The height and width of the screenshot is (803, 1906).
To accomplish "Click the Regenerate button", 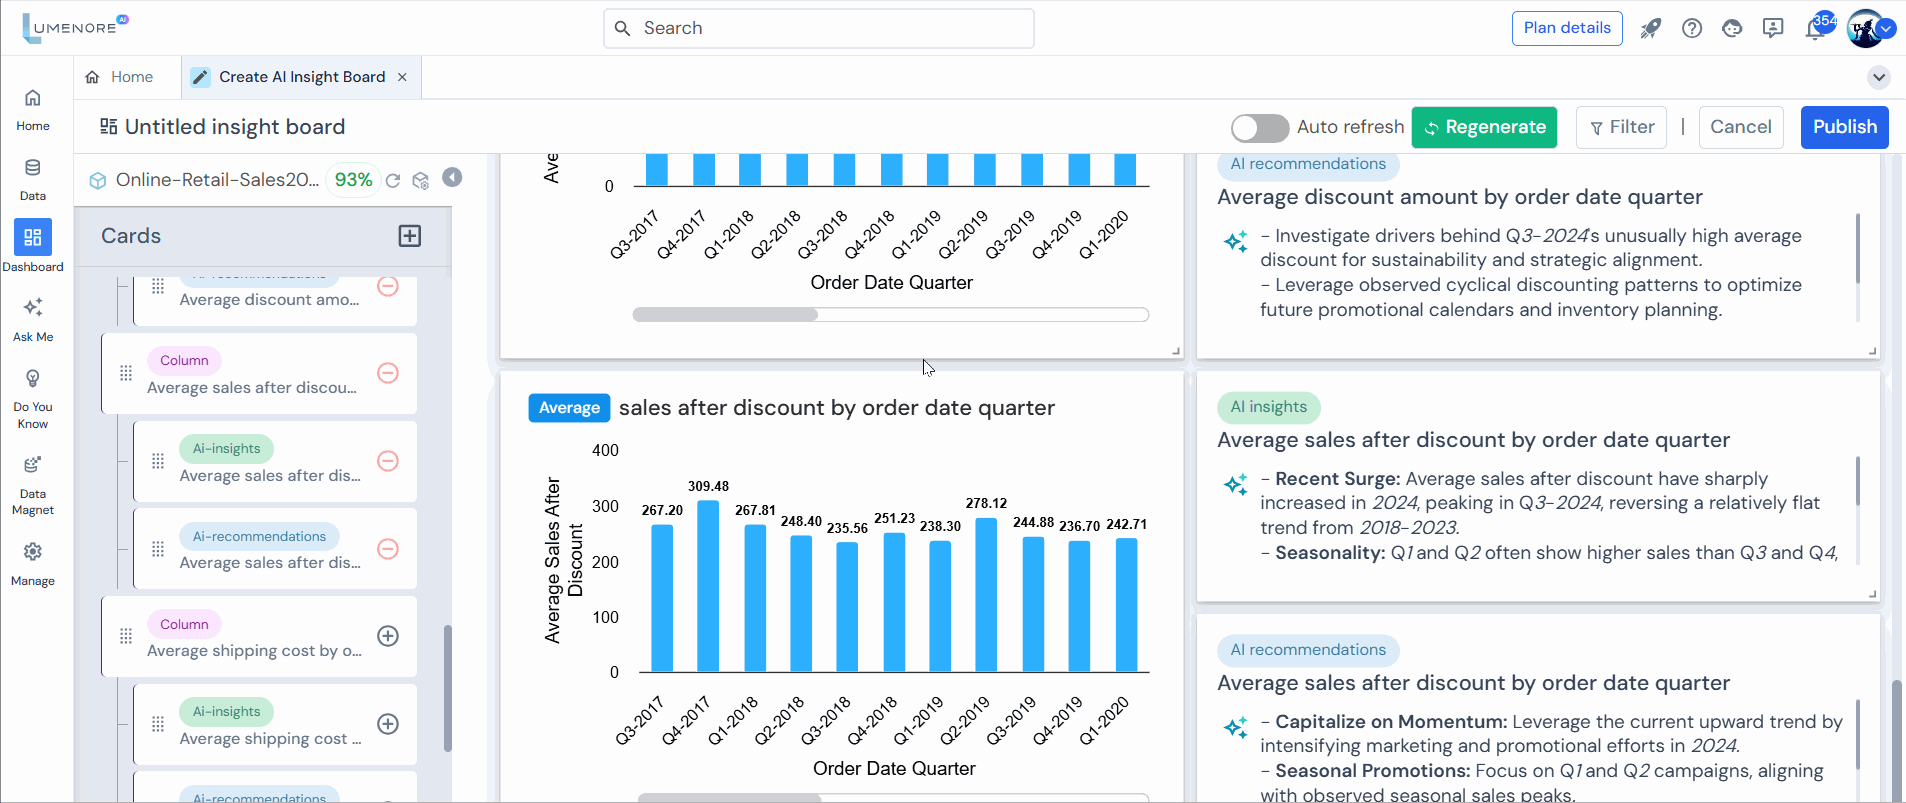I will 1484,127.
